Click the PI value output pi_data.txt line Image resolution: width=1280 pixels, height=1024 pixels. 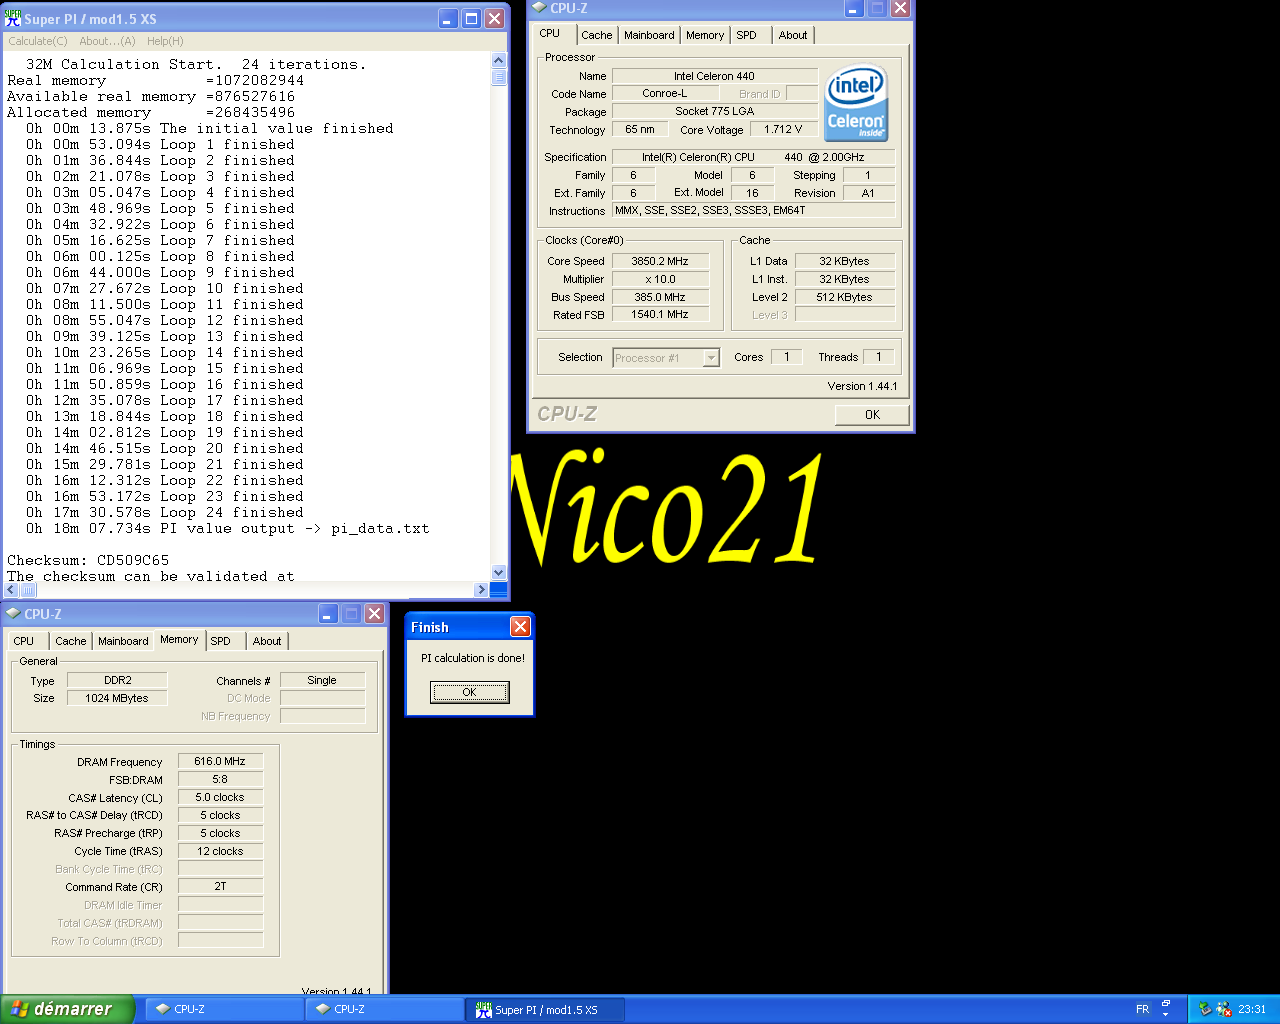click(228, 528)
